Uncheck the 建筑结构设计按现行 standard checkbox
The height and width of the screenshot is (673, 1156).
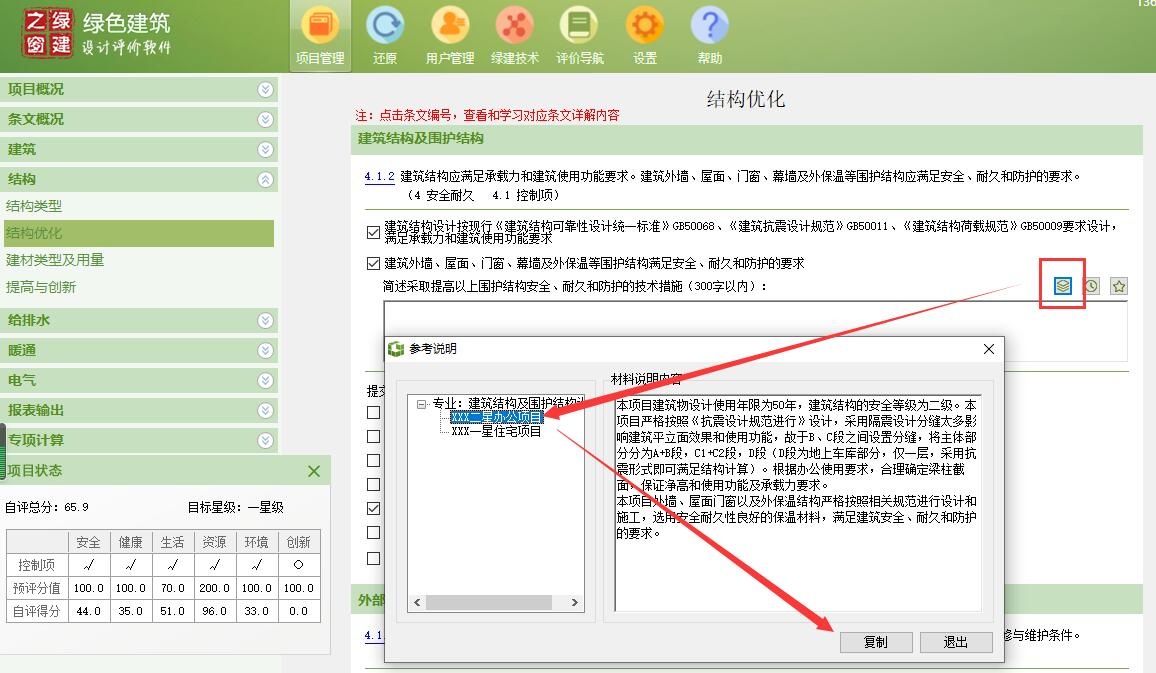pyautogui.click(x=374, y=232)
